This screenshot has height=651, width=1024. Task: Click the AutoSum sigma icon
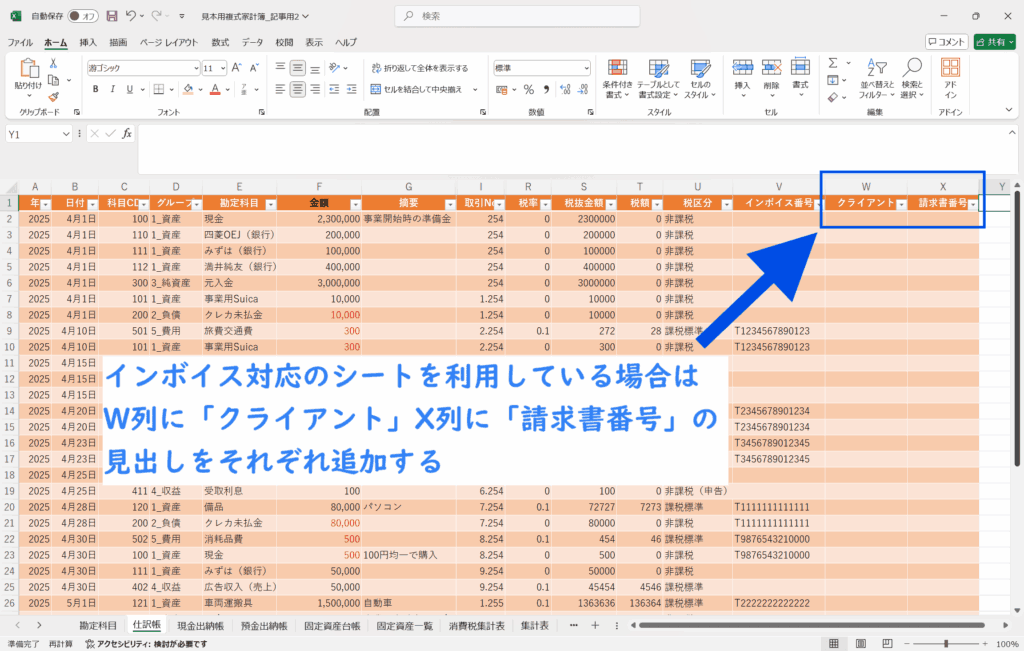click(833, 63)
